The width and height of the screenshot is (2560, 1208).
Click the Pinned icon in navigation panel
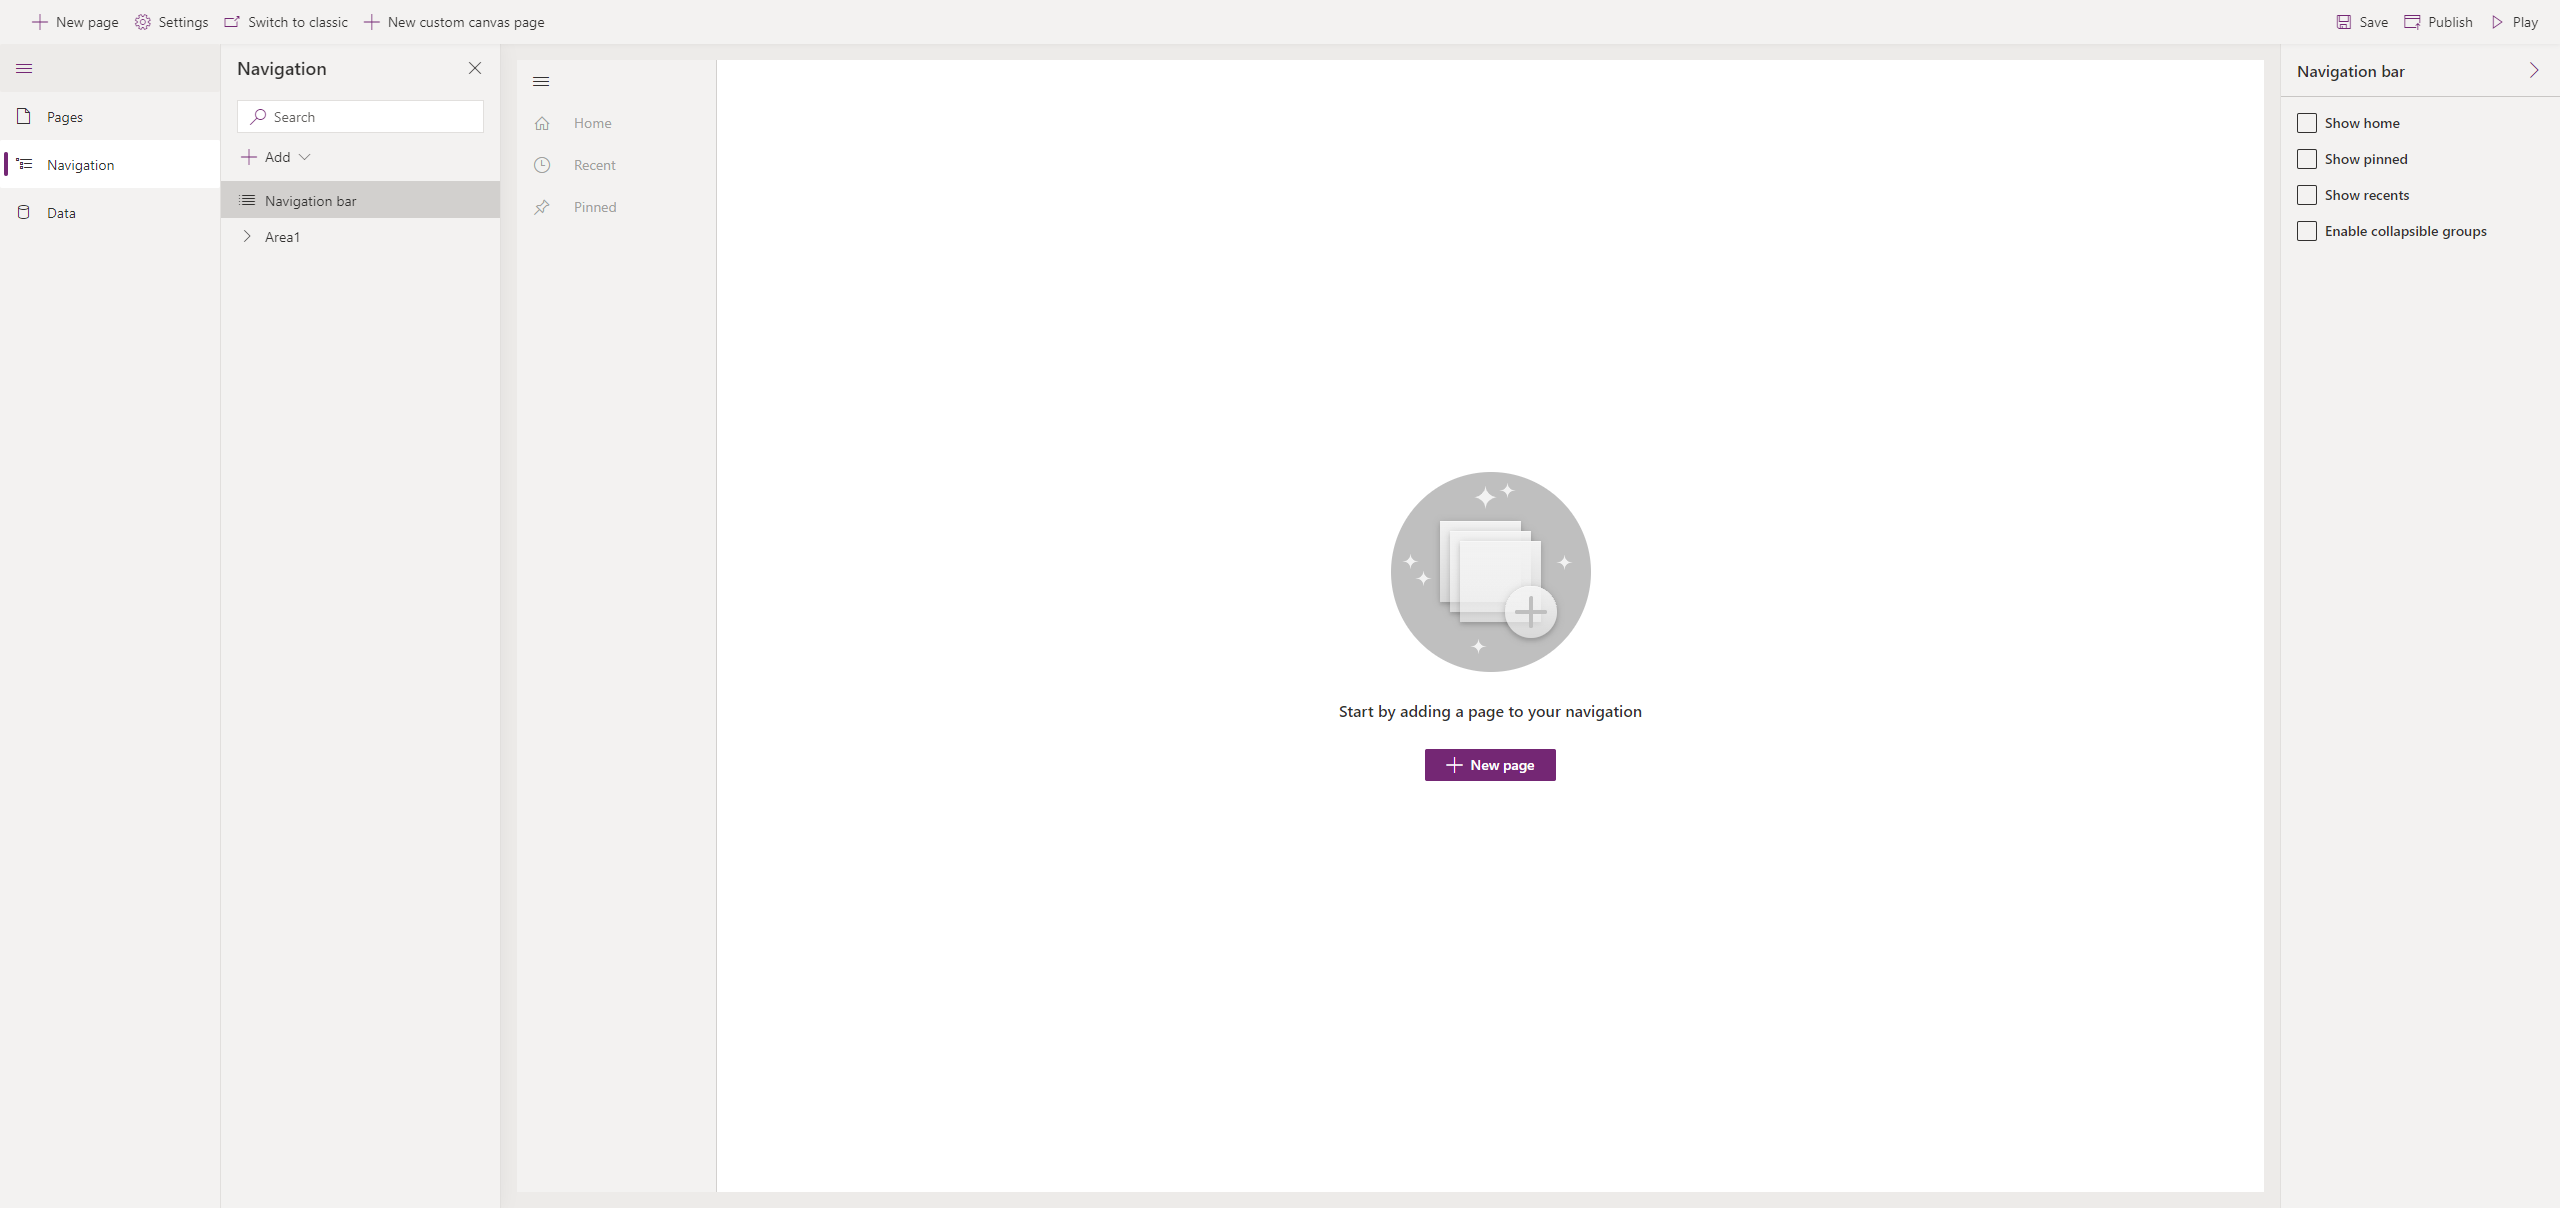[542, 206]
